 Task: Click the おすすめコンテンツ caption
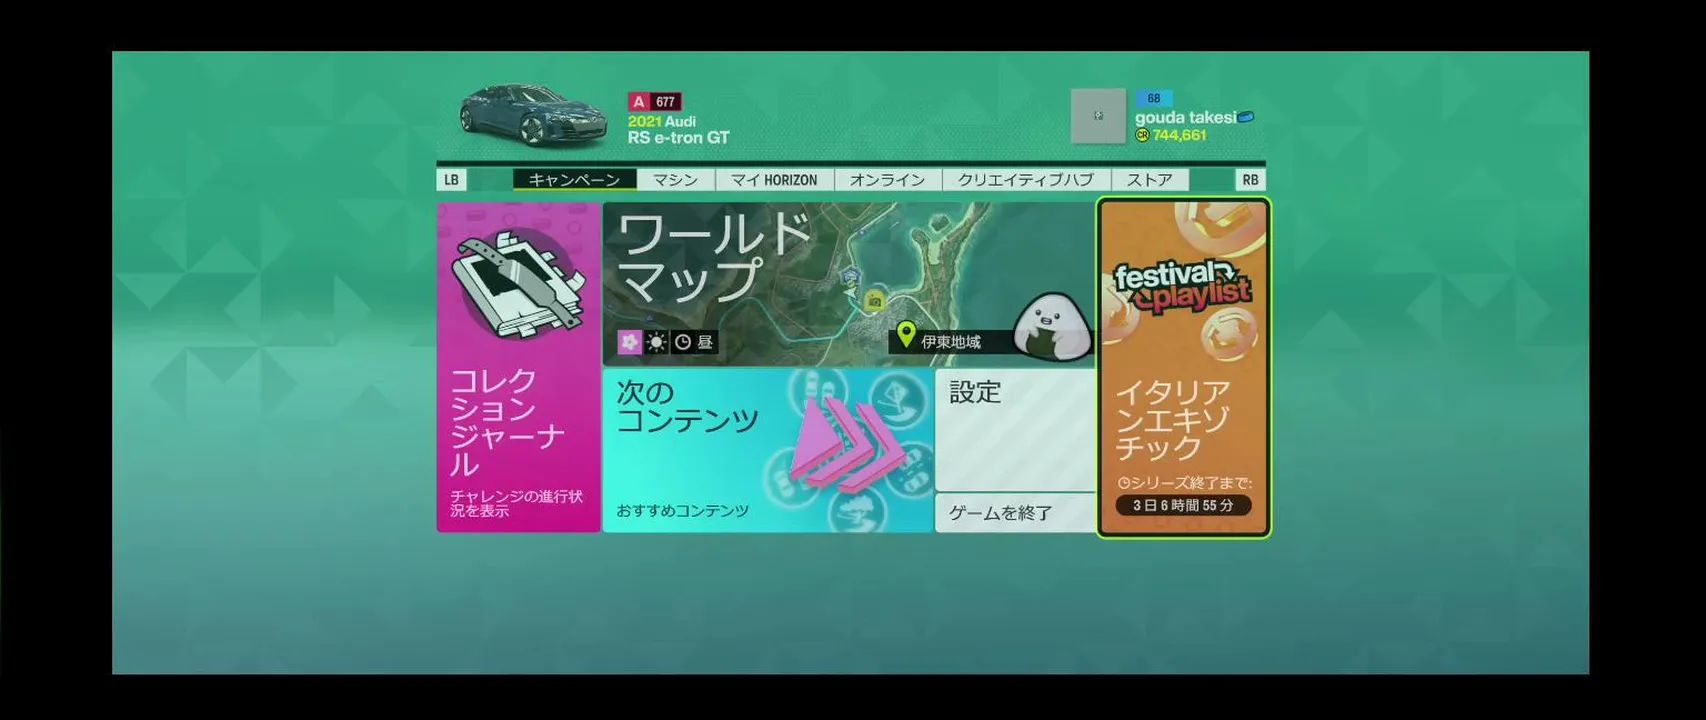point(682,511)
